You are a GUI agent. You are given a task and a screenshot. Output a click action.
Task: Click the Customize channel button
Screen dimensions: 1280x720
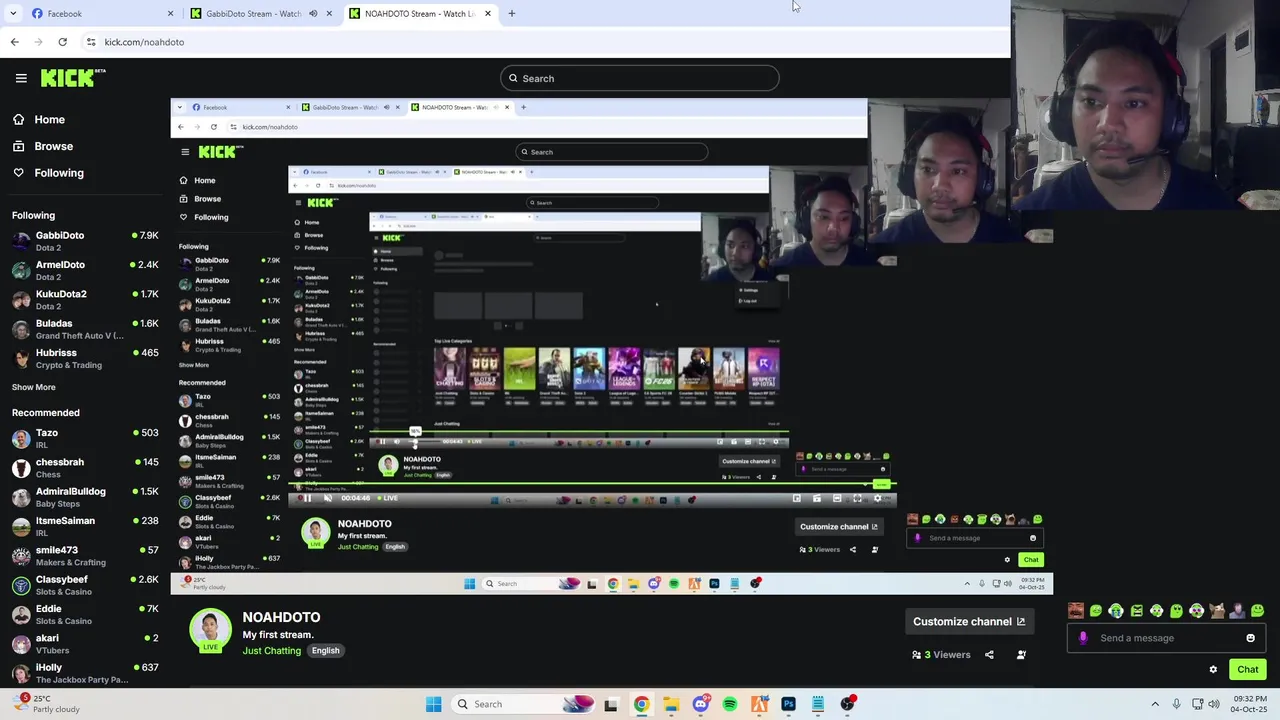968,622
